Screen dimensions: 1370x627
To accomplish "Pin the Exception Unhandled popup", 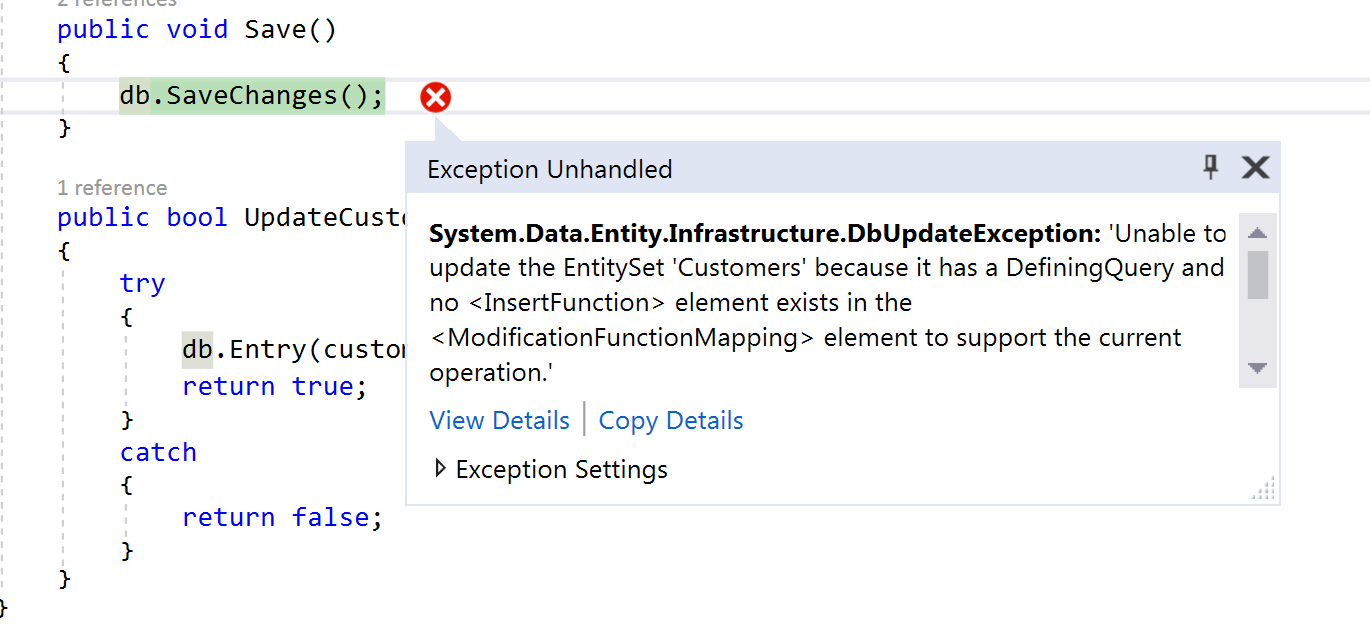I will 1211,167.
